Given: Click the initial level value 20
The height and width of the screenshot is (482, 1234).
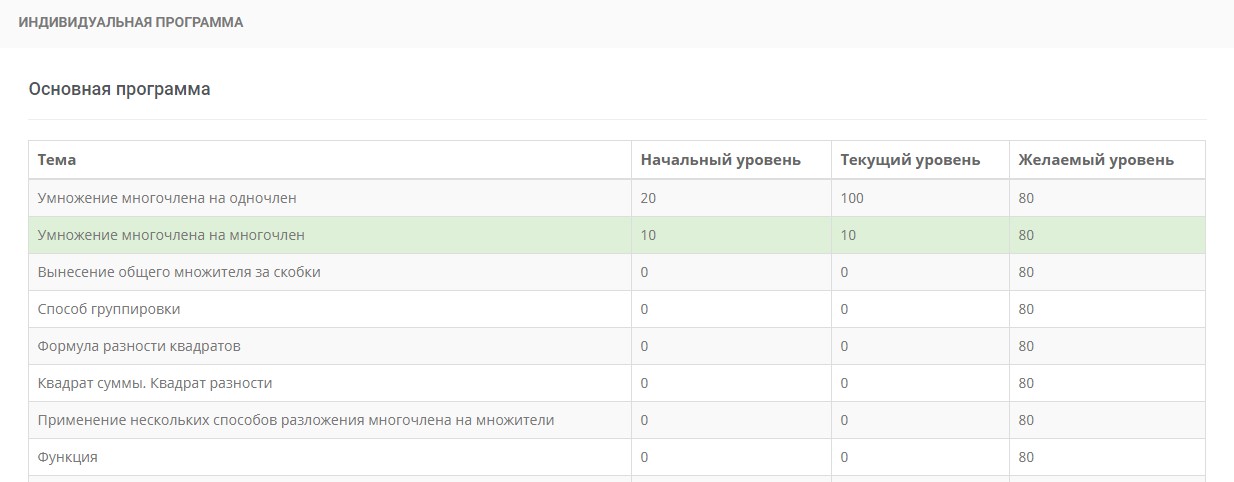Looking at the screenshot, I should pyautogui.click(x=648, y=198).
